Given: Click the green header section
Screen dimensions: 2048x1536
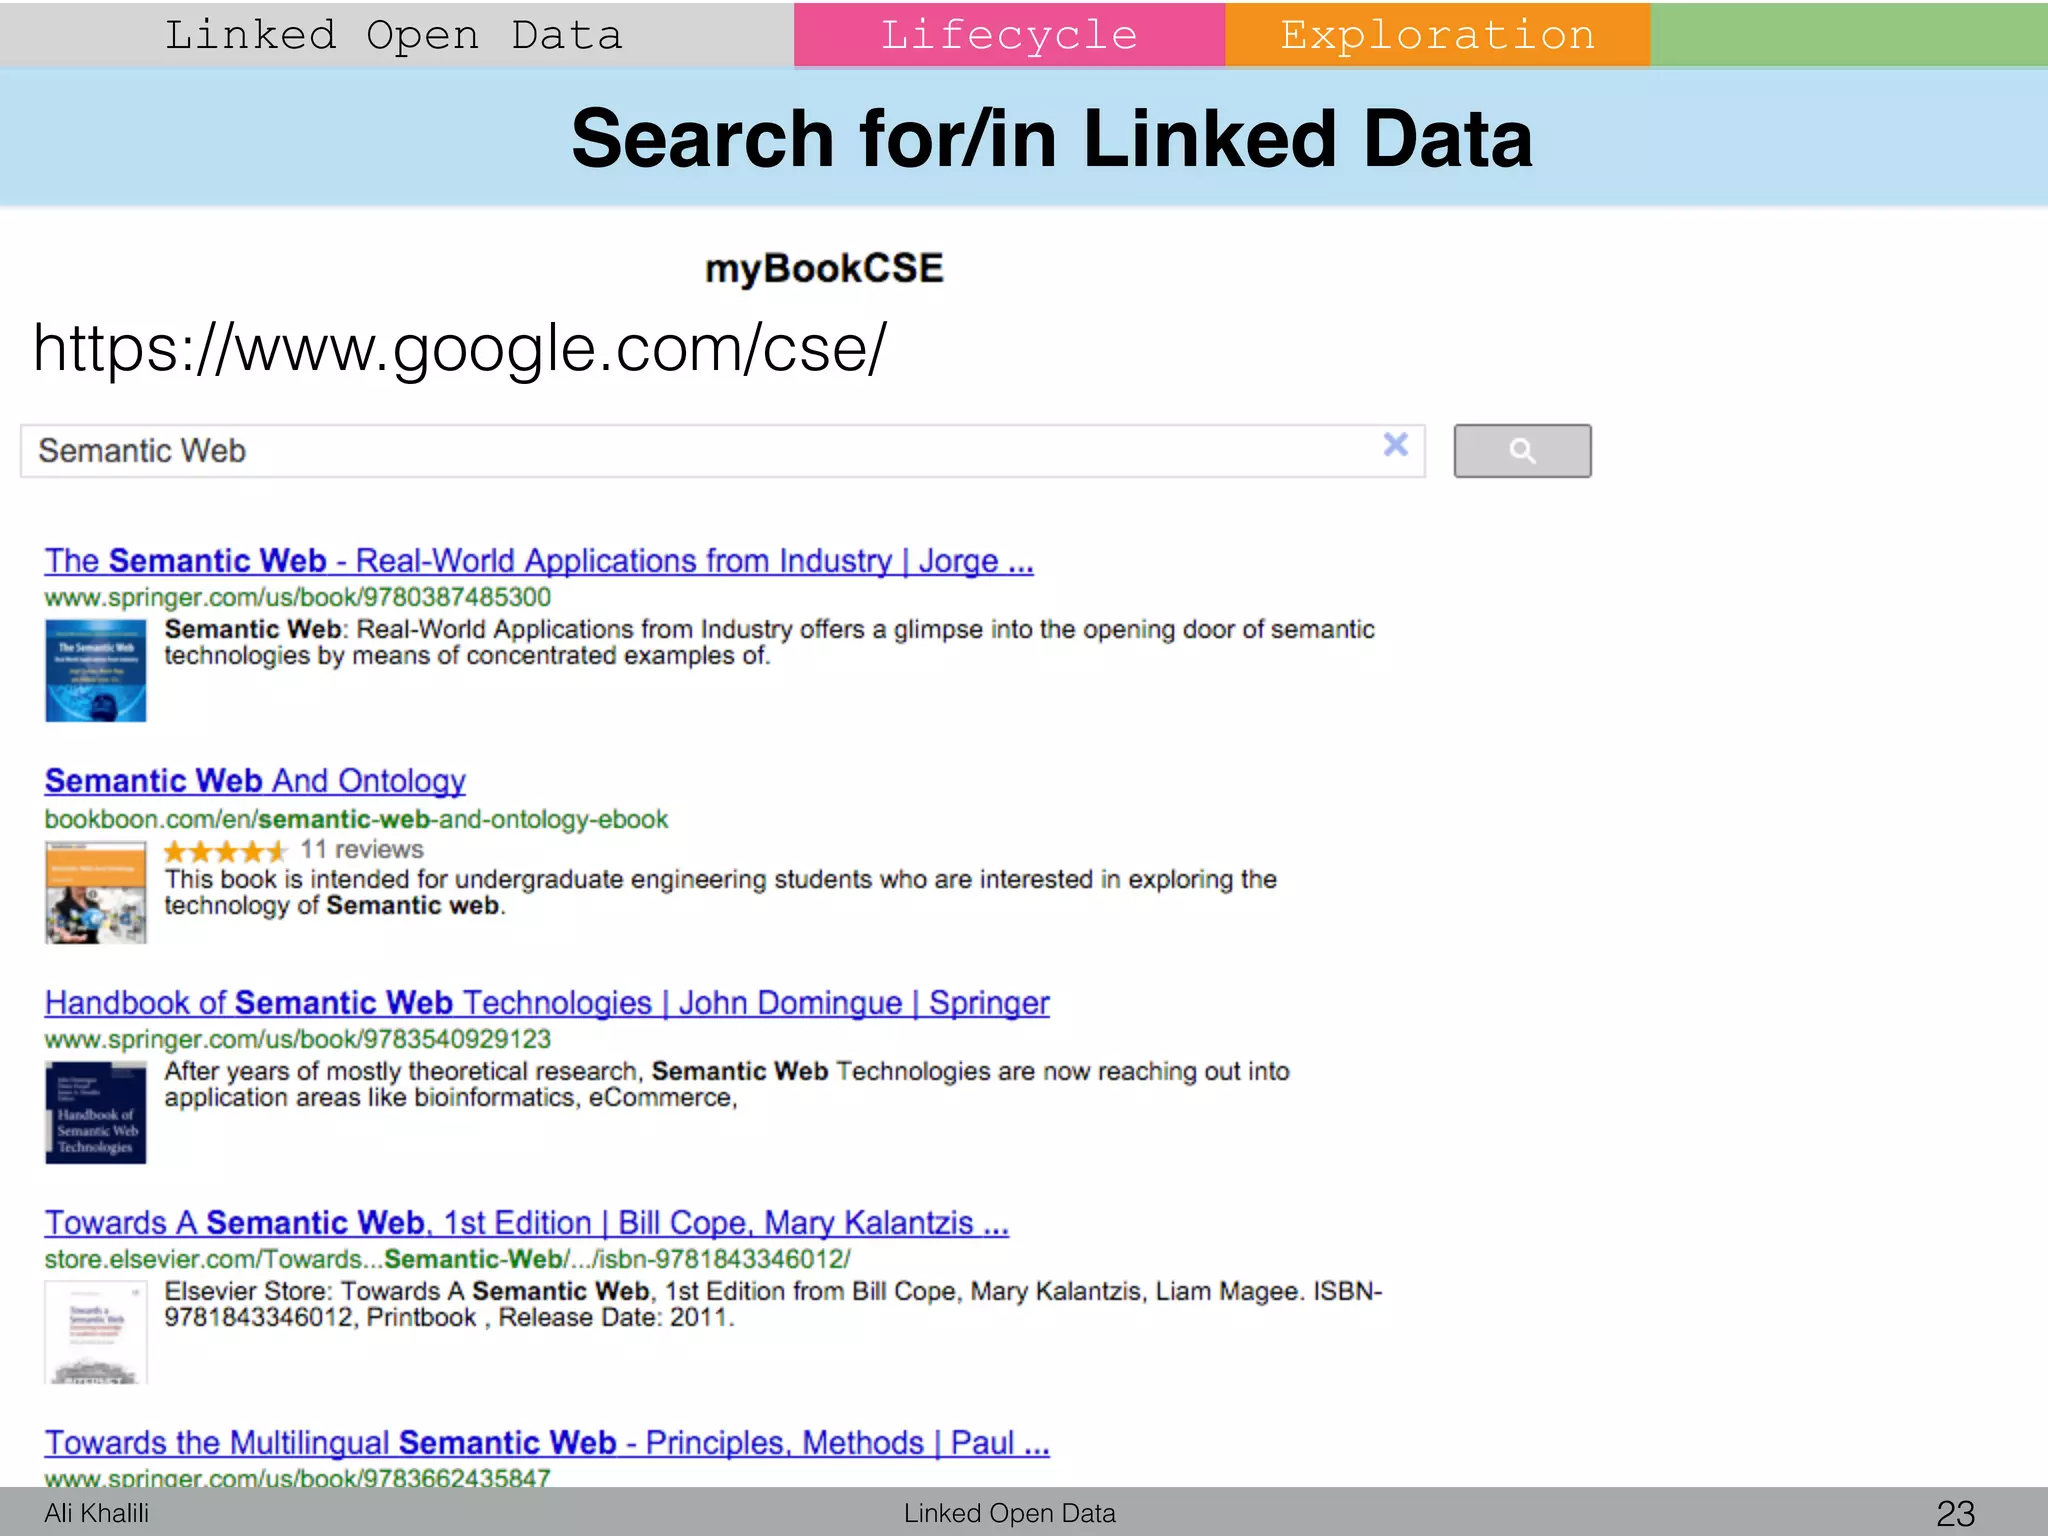Looking at the screenshot, I should 1848,35.
